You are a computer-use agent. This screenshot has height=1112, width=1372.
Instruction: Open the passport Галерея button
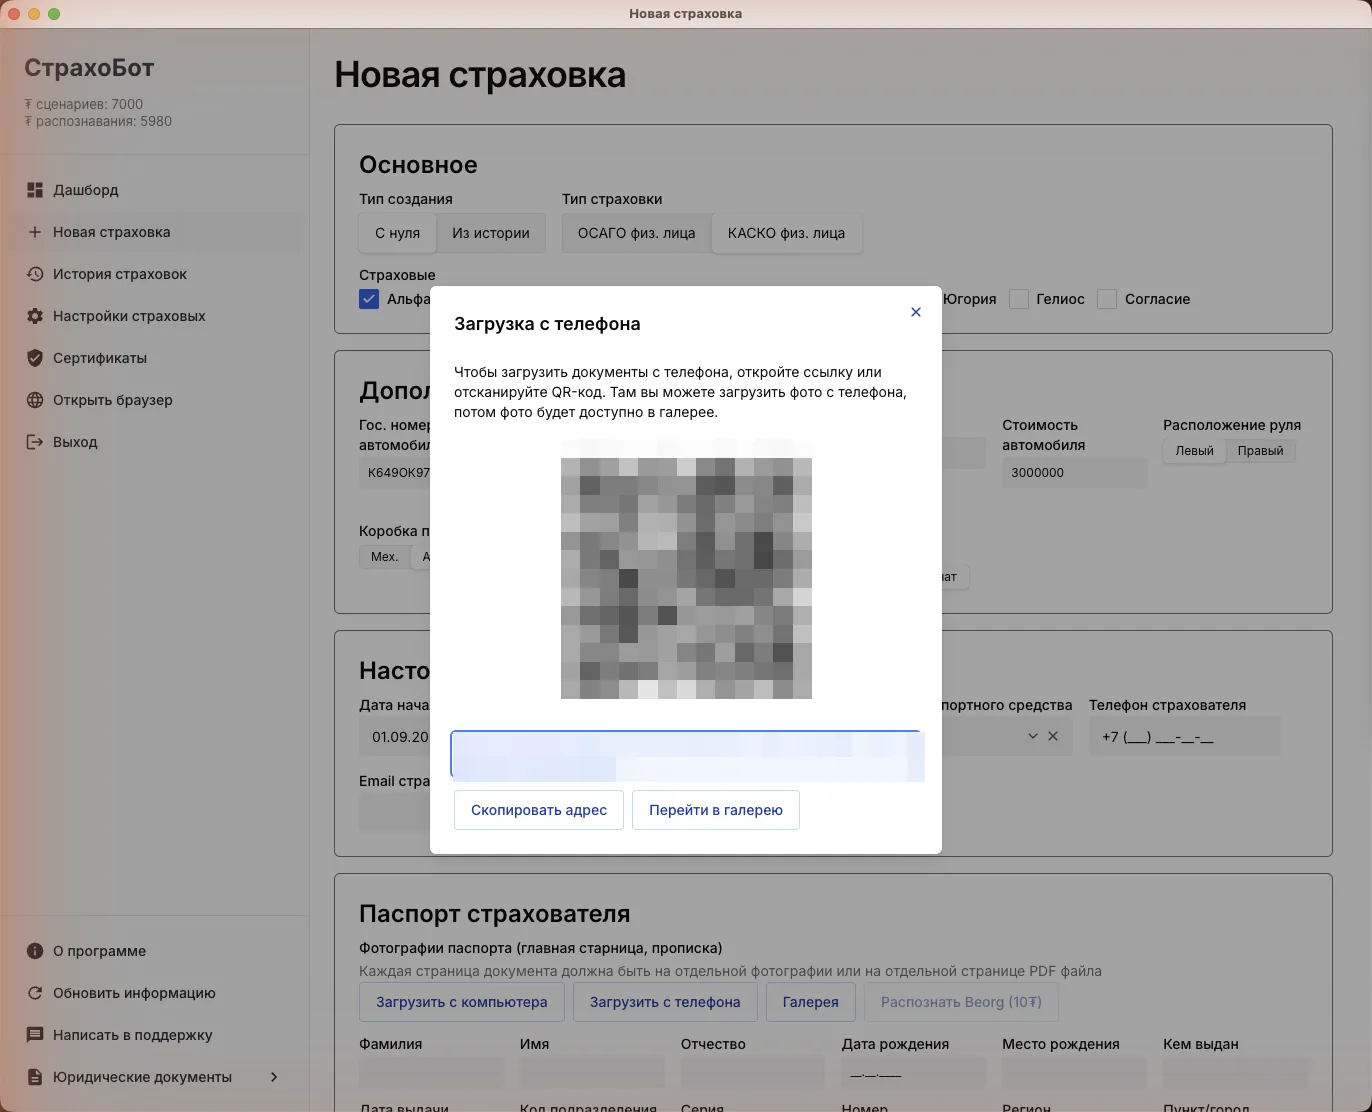(810, 1002)
